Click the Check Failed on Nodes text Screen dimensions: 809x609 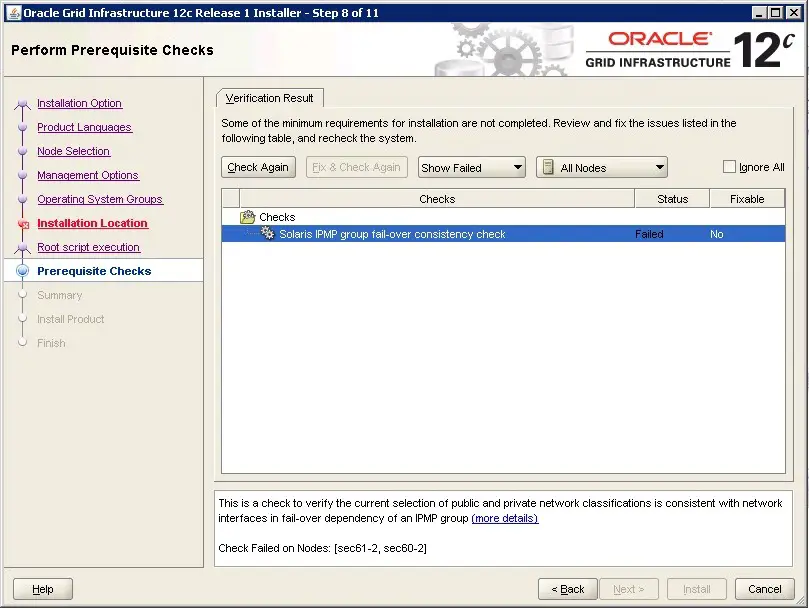322,548
